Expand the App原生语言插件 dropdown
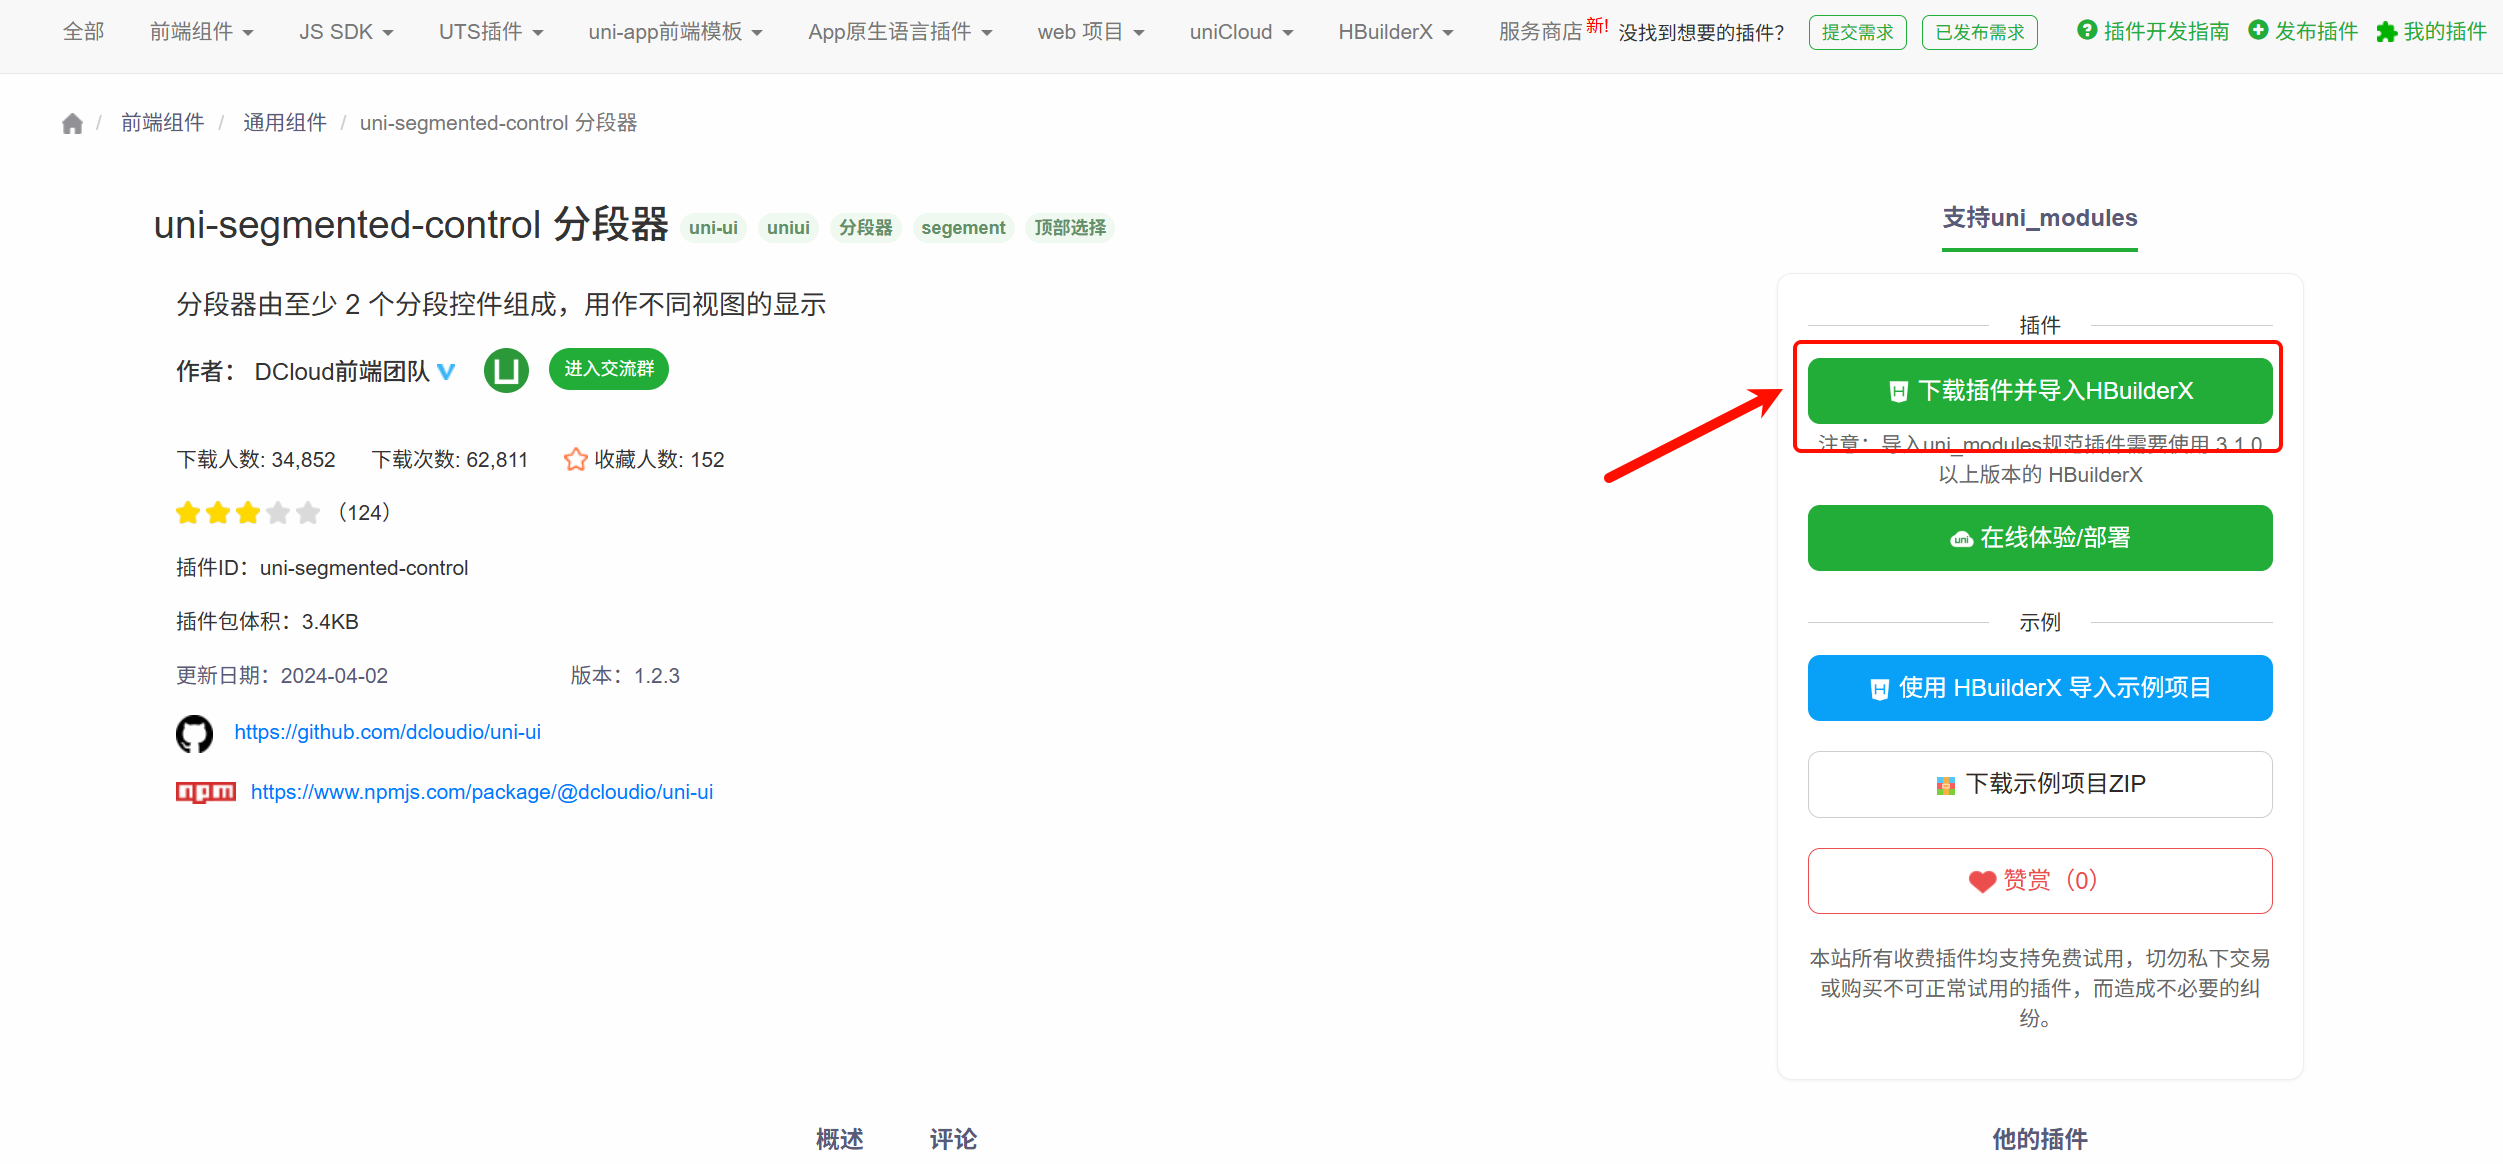 tap(900, 32)
